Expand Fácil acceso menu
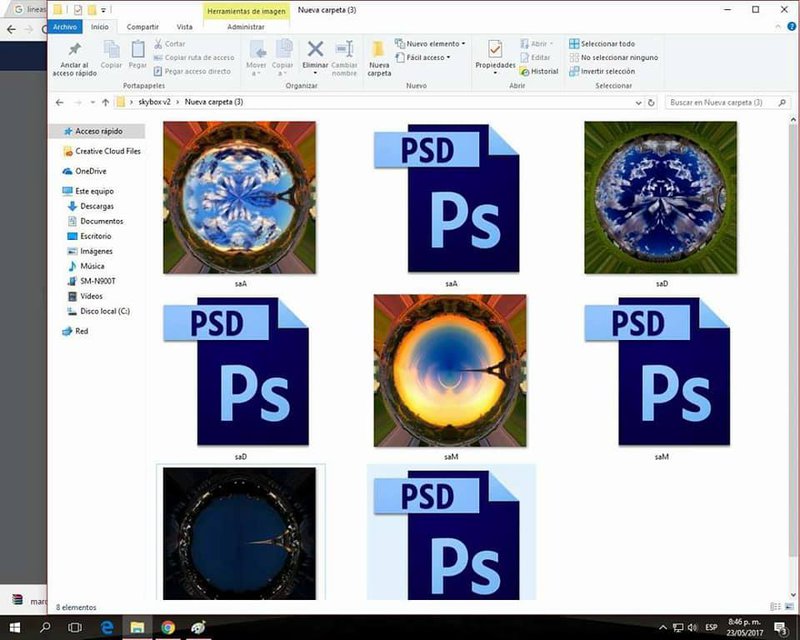Image resolution: width=800 pixels, height=640 pixels. 423,58
